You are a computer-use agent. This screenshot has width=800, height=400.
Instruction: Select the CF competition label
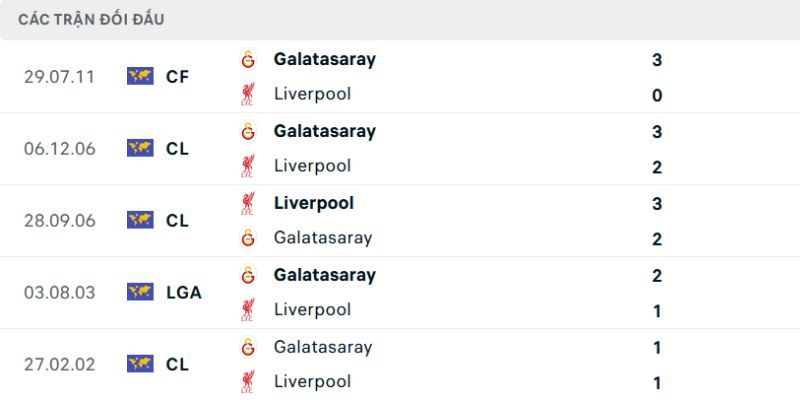178,76
